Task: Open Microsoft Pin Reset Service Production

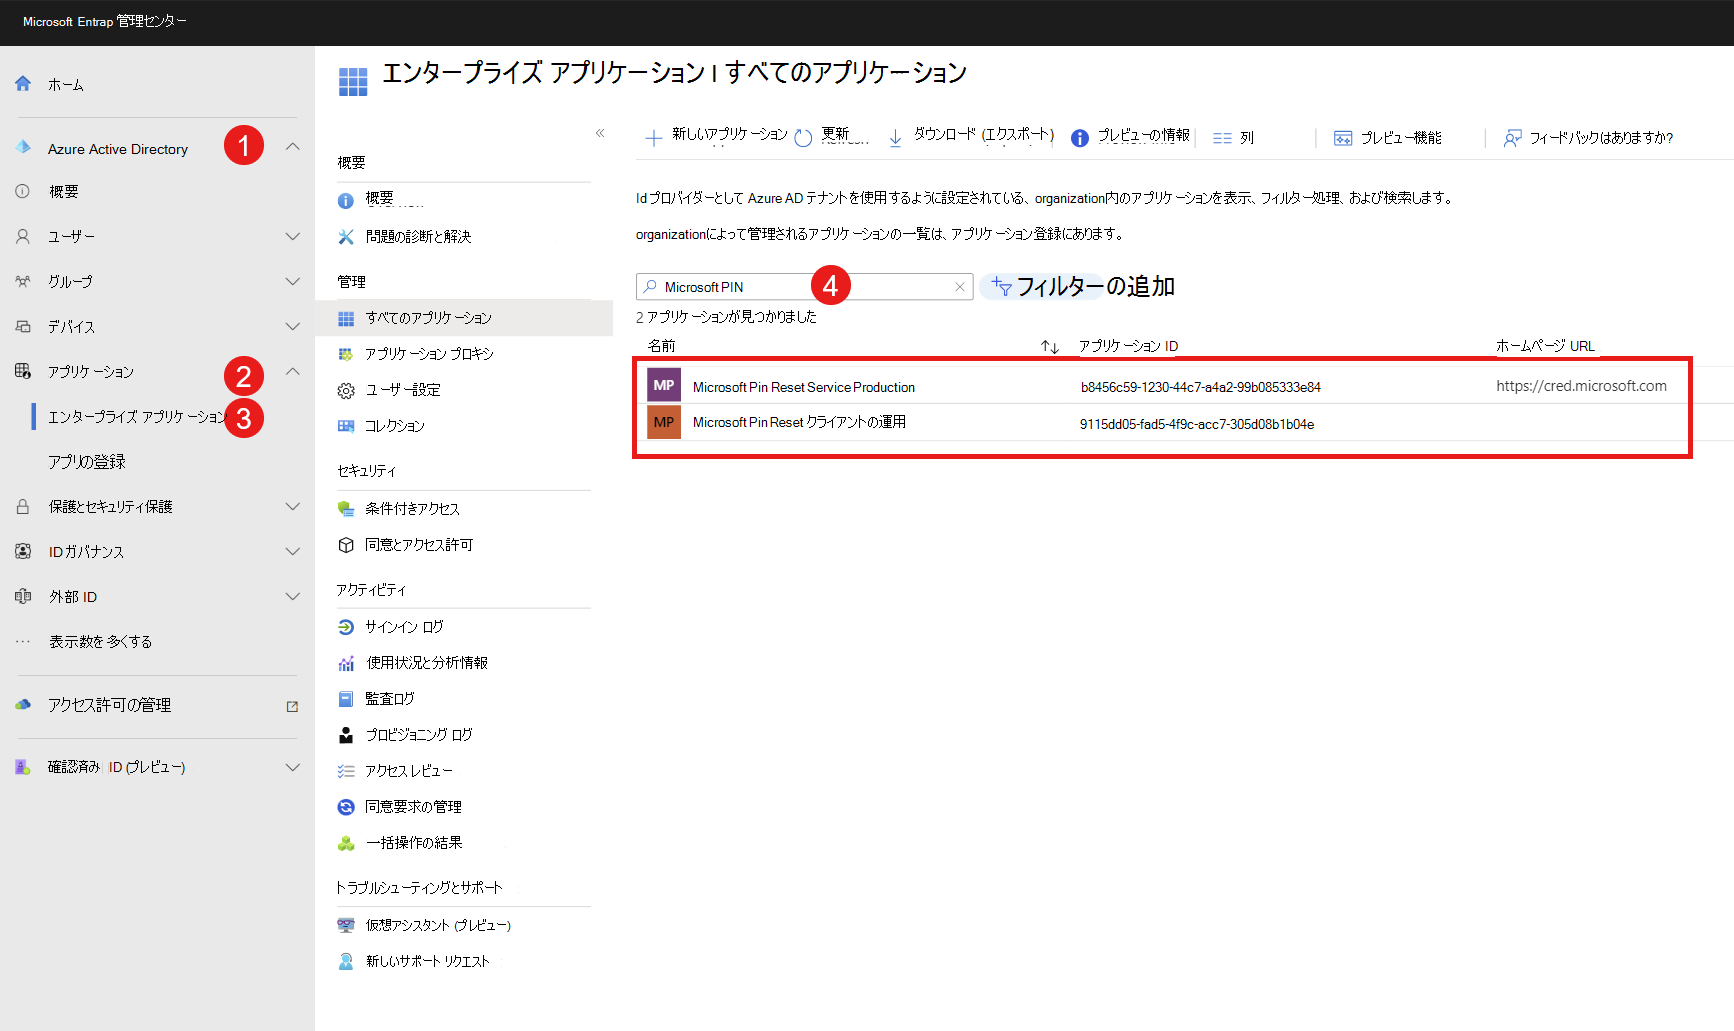Action: click(804, 387)
